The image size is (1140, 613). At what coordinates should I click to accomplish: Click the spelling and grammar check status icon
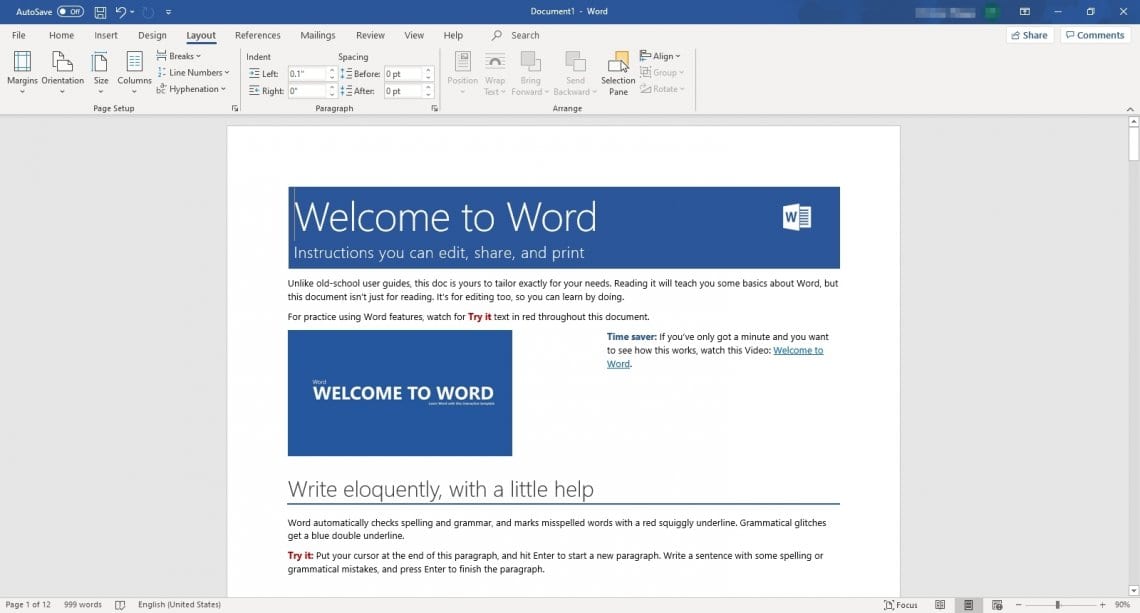119,604
